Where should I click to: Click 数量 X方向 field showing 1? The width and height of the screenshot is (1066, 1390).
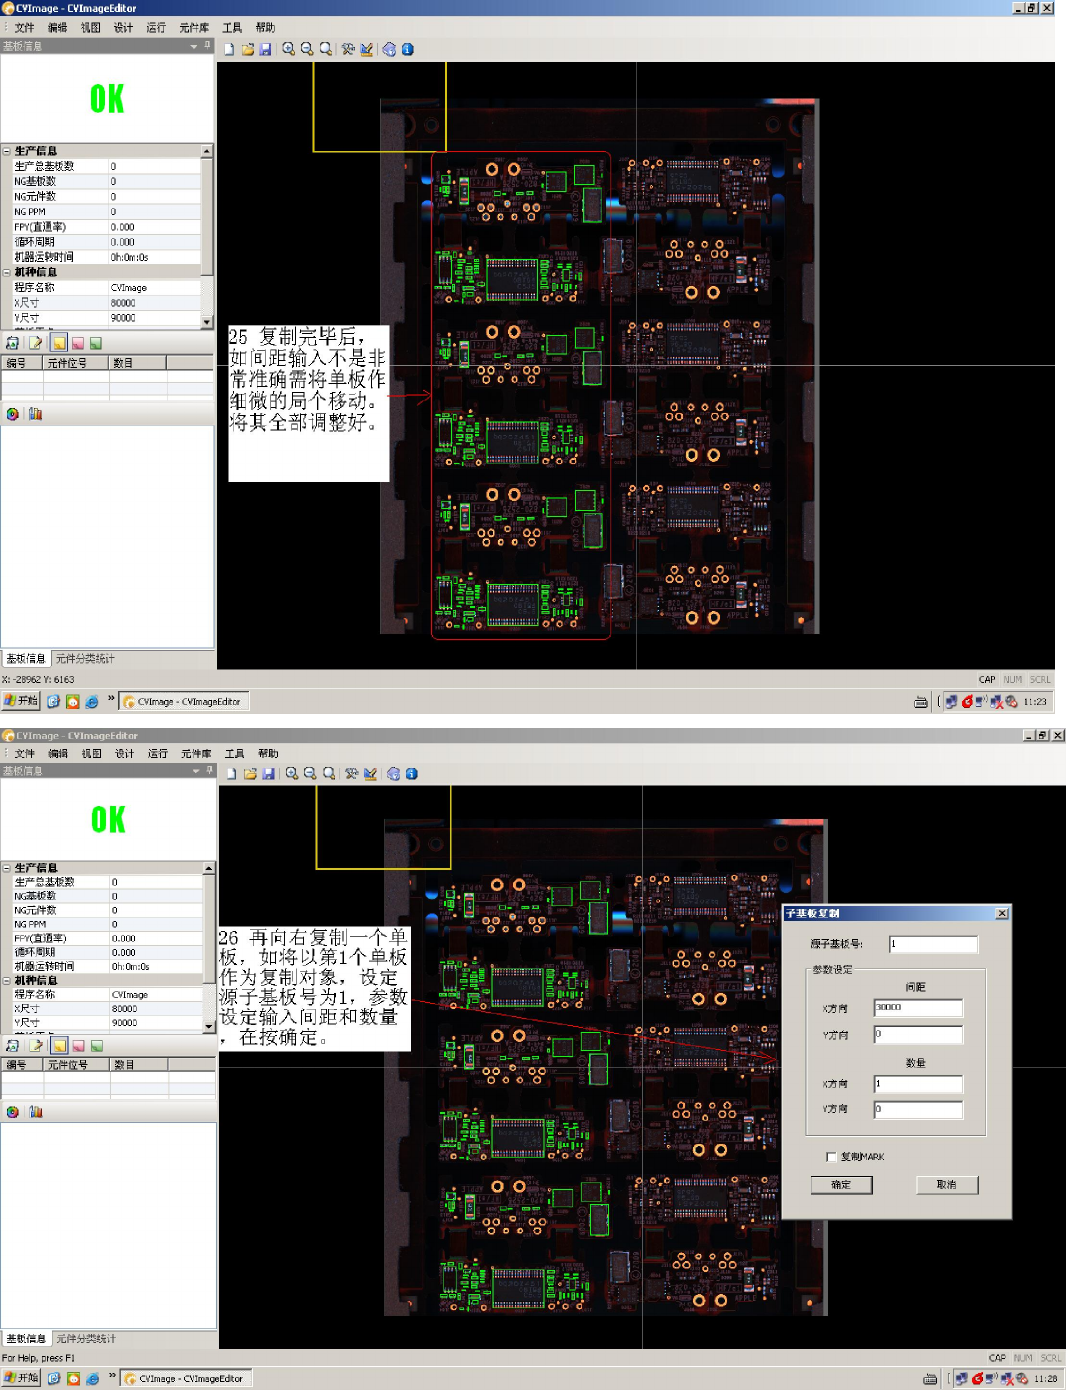coord(918,1084)
